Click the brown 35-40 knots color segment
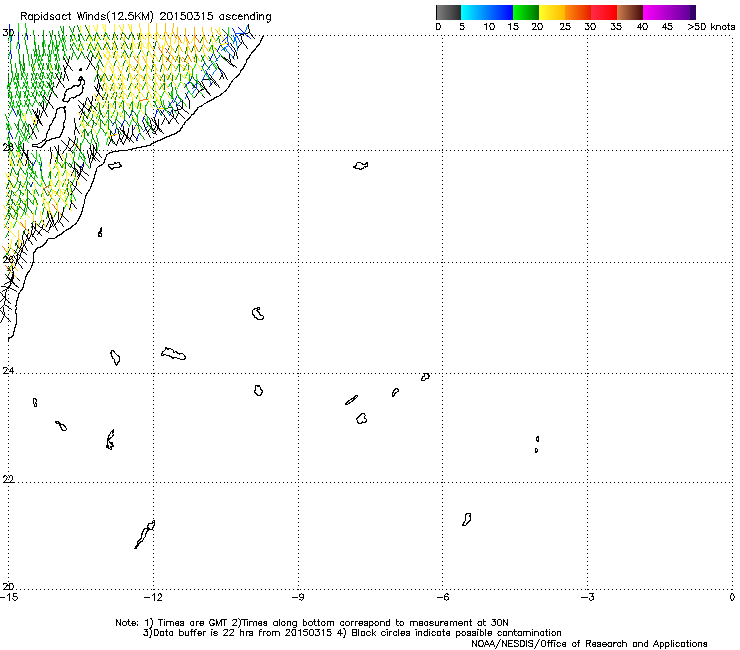Screen dimensions: 740x650 point(630,12)
